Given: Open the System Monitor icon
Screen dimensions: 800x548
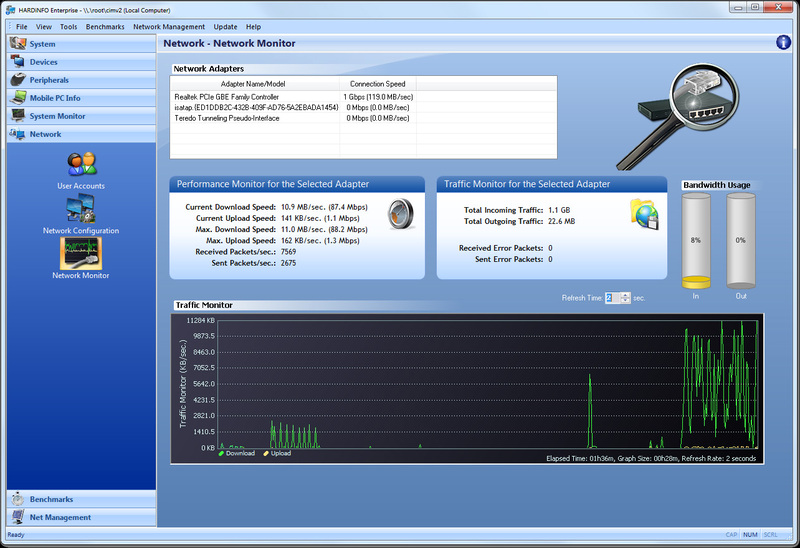Looking at the screenshot, I should [x=18, y=115].
